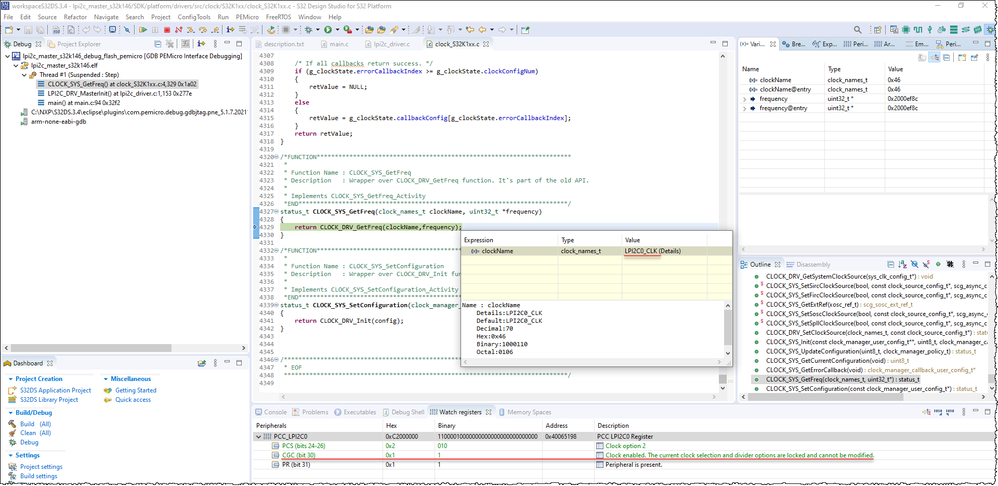Click the green Run launch icon
The image size is (998, 486).
[x=327, y=30]
